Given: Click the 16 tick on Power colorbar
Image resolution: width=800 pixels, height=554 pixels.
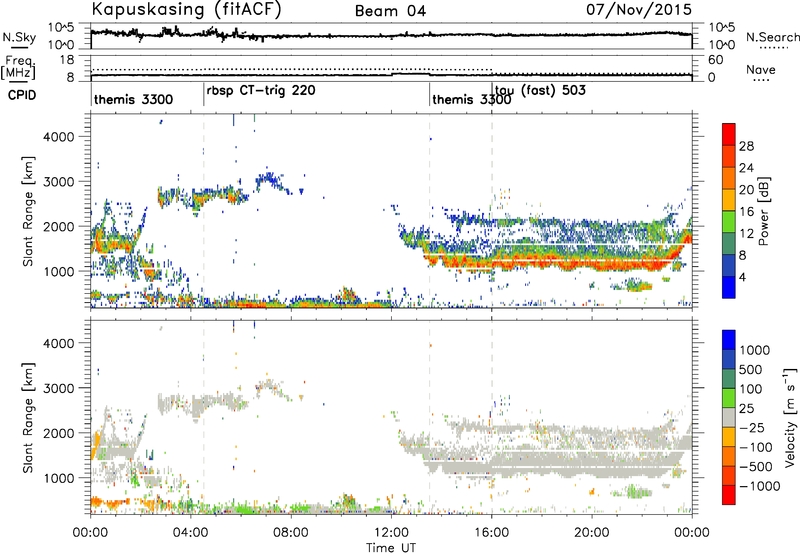Looking at the screenshot, I should pyautogui.click(x=746, y=212).
